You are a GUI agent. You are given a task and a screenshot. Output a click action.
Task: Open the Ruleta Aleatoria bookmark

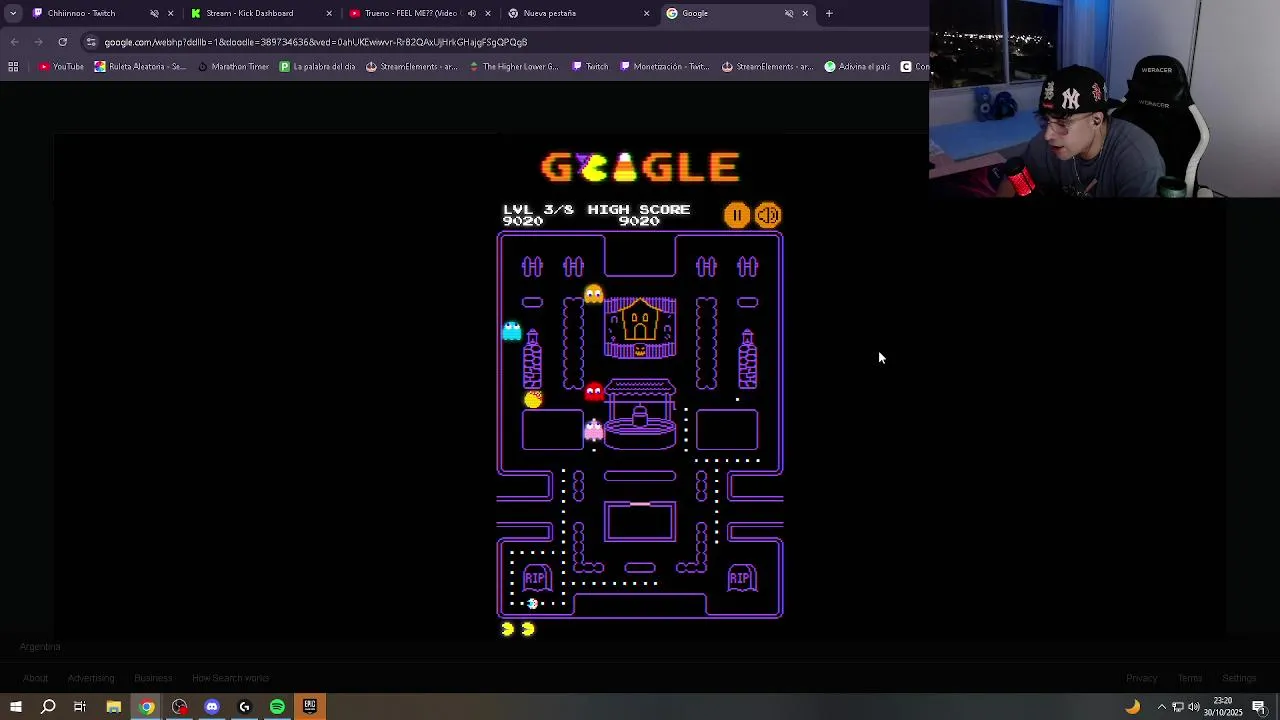140,67
